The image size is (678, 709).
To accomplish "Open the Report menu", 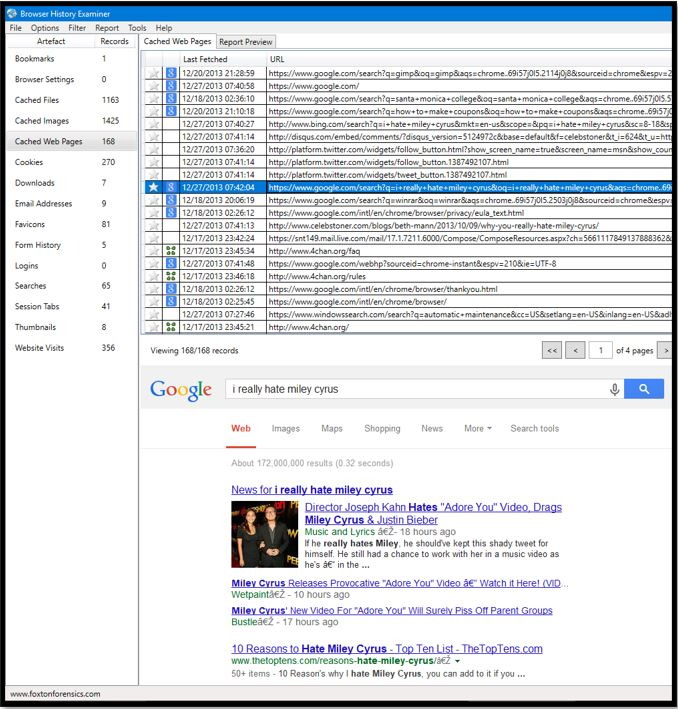I will 107,28.
